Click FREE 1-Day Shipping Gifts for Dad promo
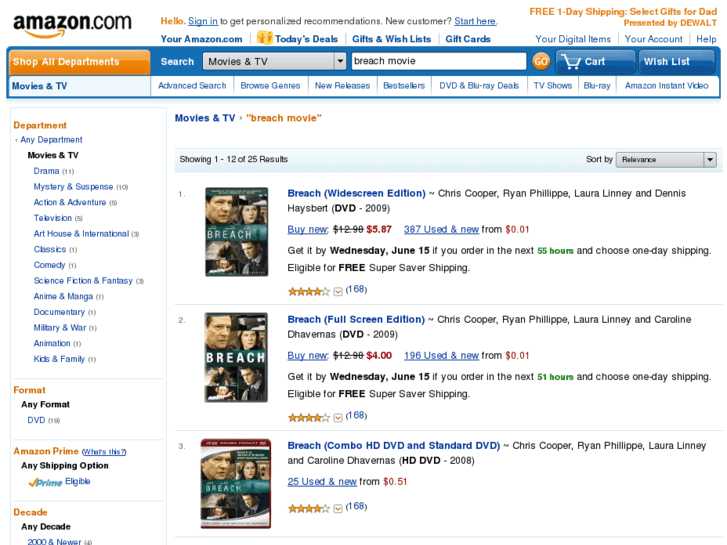727x545 pixels. click(623, 17)
